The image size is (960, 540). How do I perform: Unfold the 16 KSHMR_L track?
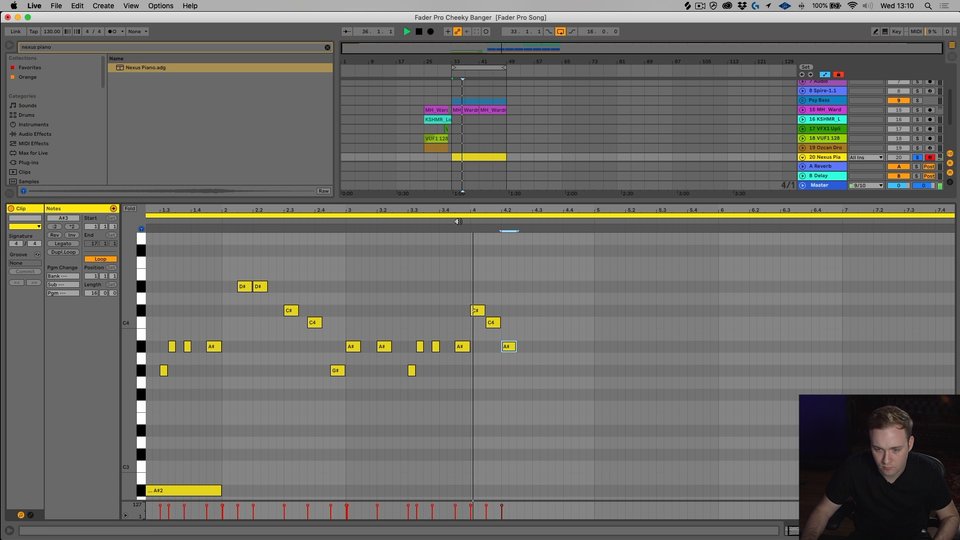point(803,119)
